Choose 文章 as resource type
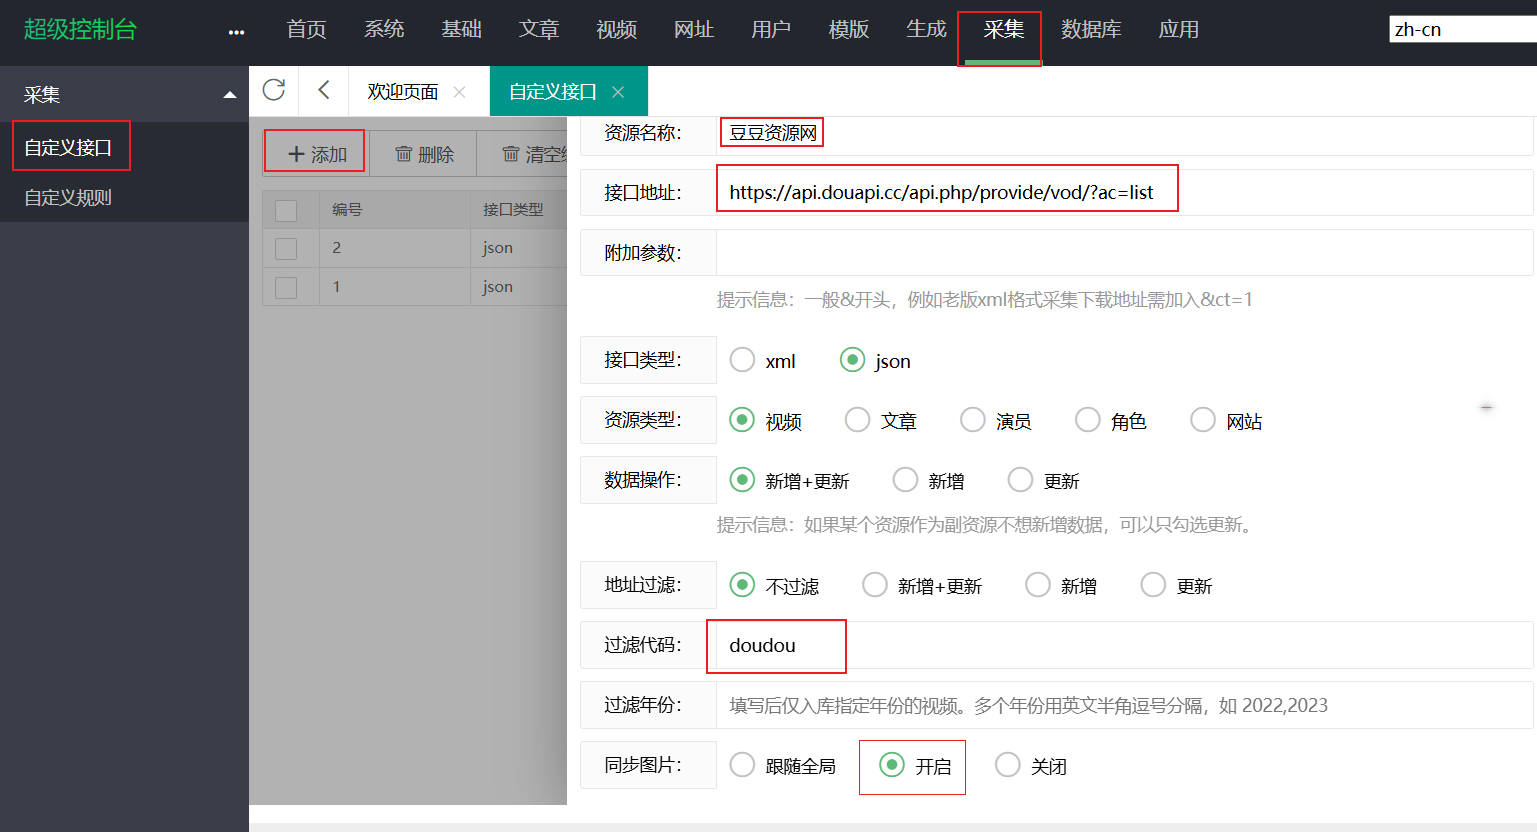The height and width of the screenshot is (832, 1537). pyautogui.click(x=857, y=420)
